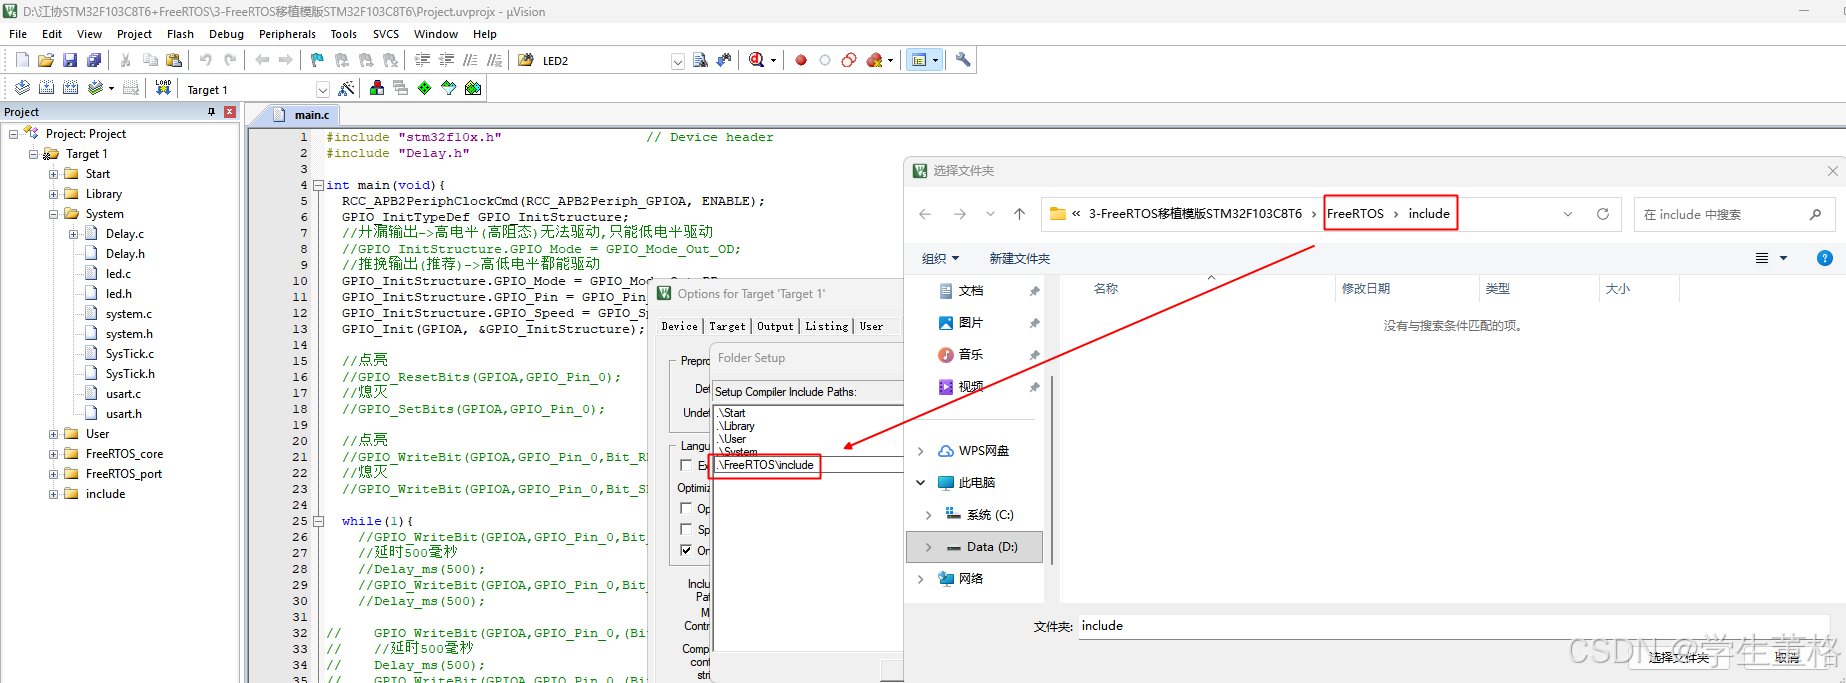This screenshot has width=1846, height=683.
Task: Expand the Library group in project tree
Action: (x=53, y=194)
